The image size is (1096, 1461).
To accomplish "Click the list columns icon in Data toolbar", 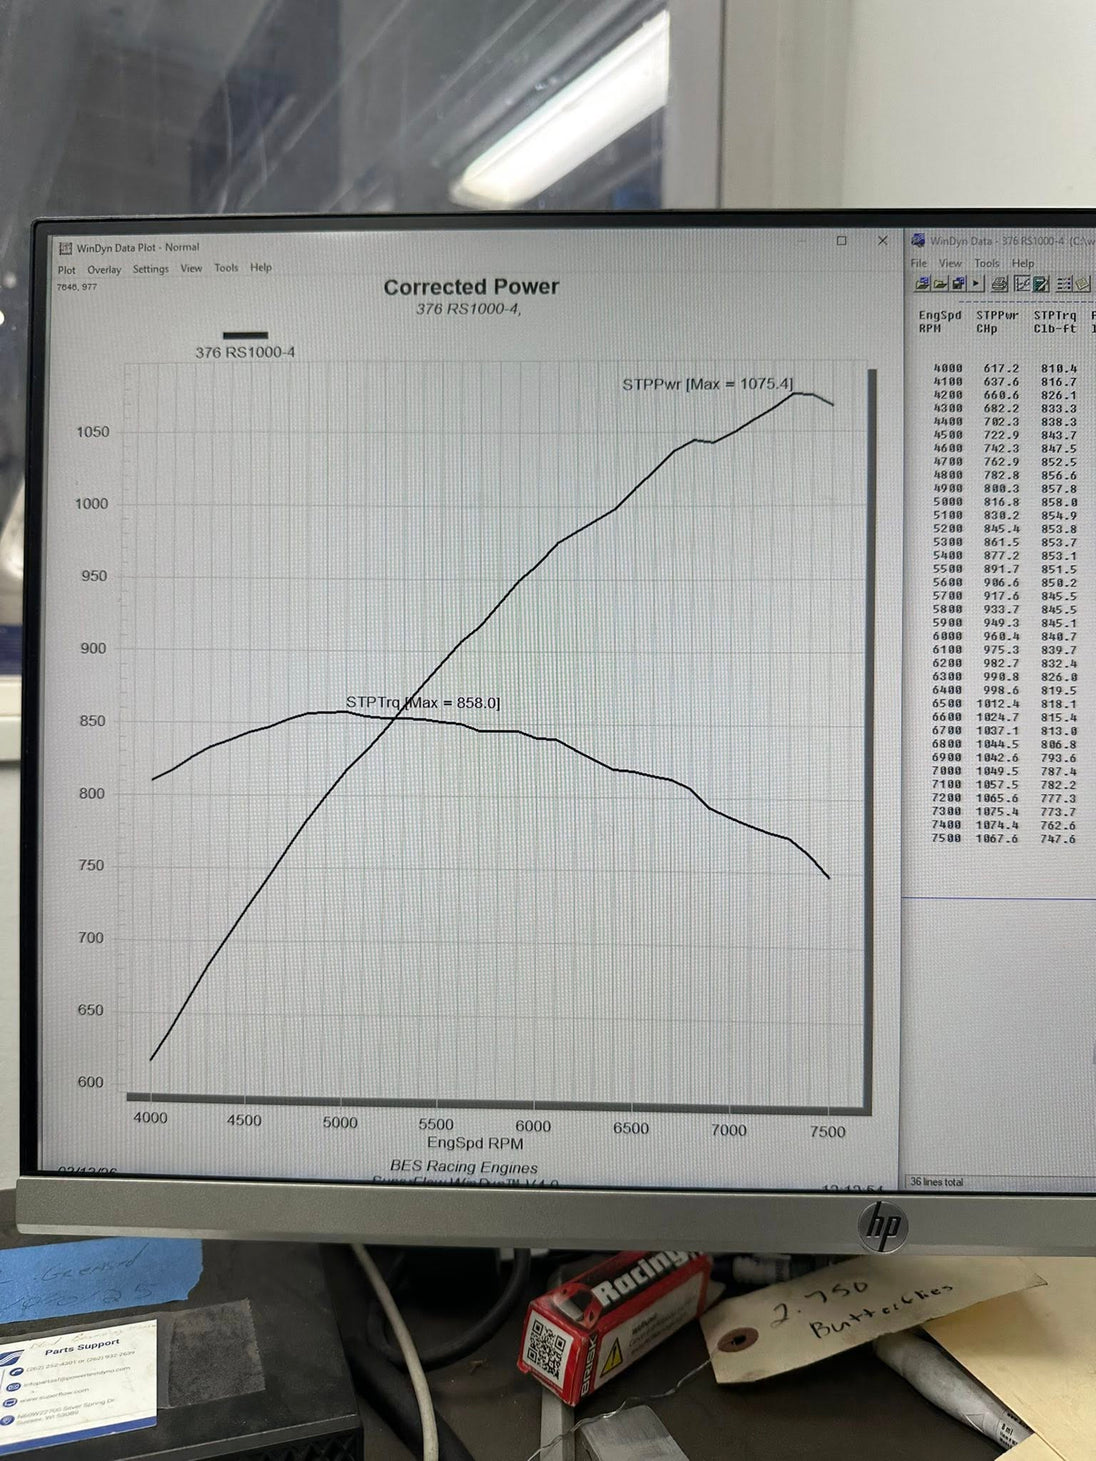I will click(1064, 284).
